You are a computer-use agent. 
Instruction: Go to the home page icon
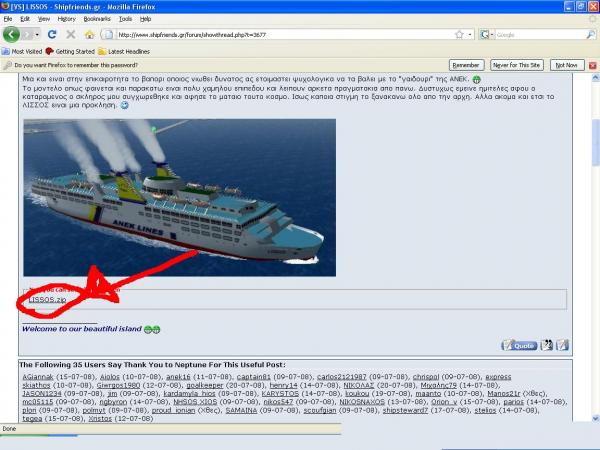(x=89, y=35)
